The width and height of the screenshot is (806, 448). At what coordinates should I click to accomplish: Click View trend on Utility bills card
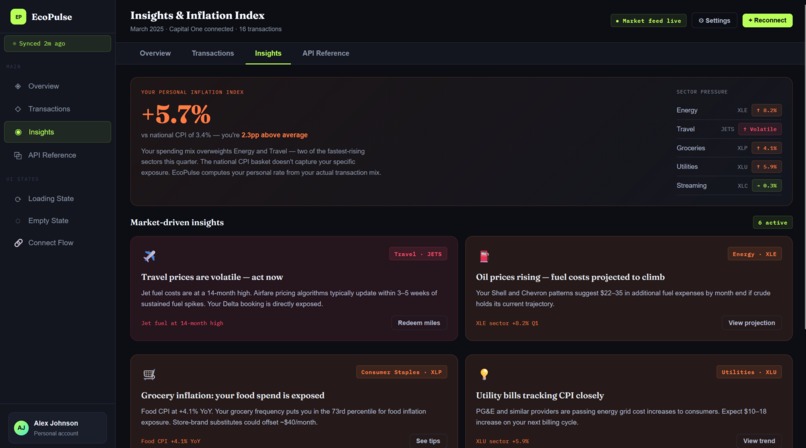759,441
